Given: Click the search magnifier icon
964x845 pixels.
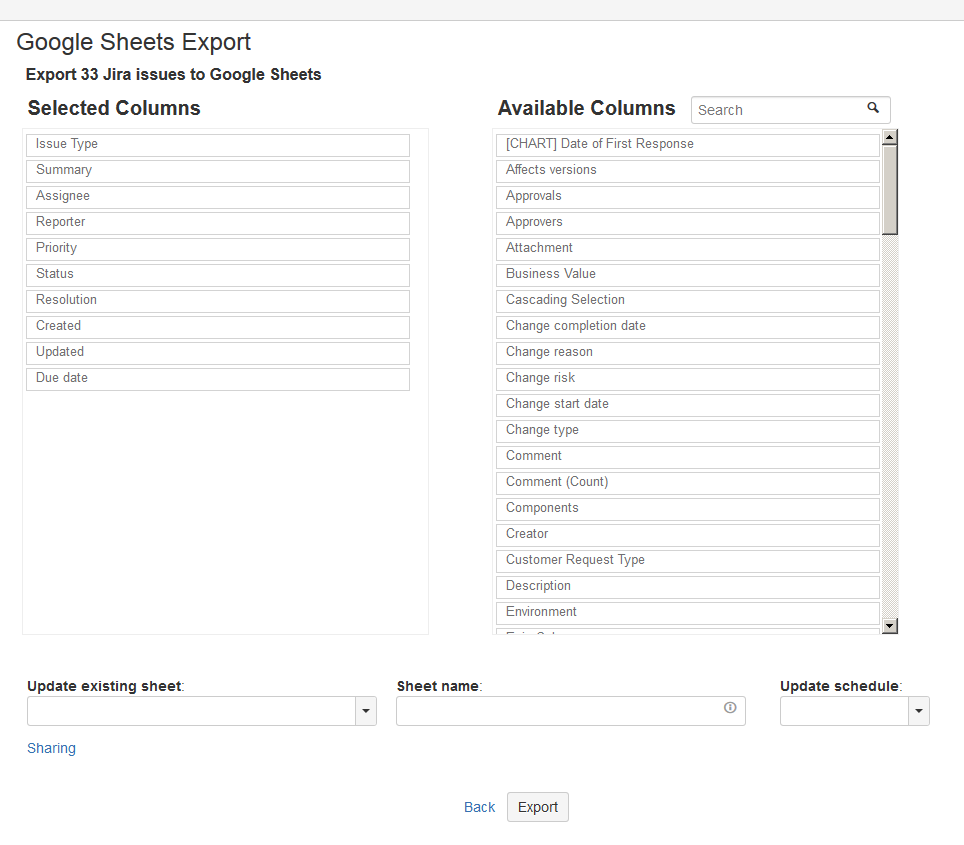Looking at the screenshot, I should point(873,108).
